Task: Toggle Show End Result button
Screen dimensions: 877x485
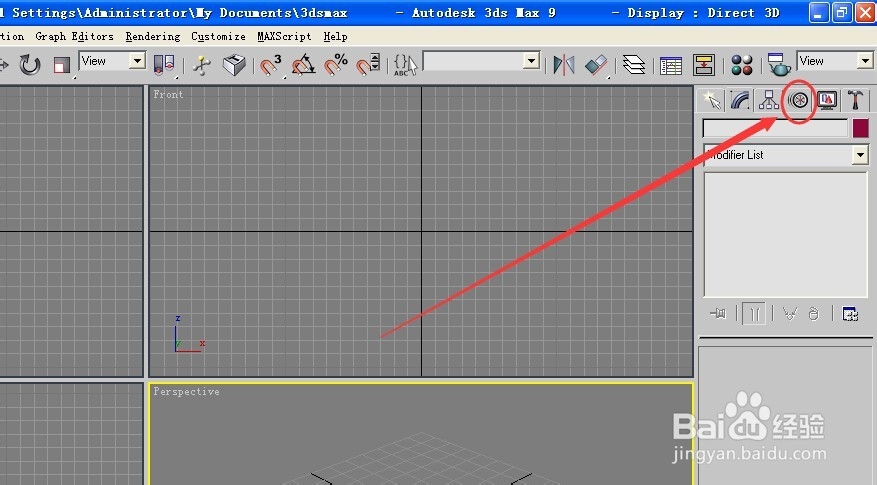Action: tap(754, 314)
